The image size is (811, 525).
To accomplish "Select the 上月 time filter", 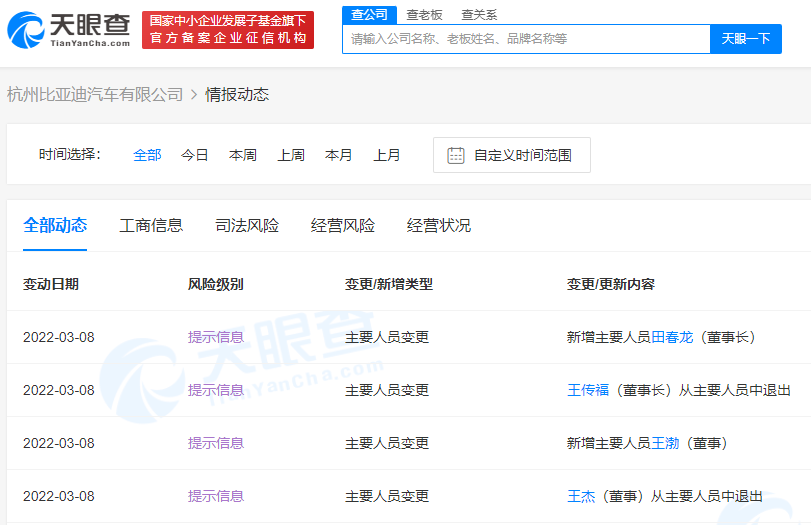I will tap(386, 155).
